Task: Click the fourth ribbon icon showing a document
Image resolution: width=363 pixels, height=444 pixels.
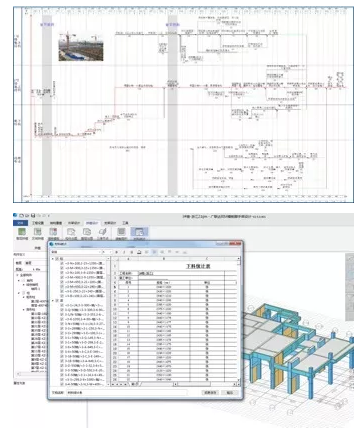Action: (71, 232)
